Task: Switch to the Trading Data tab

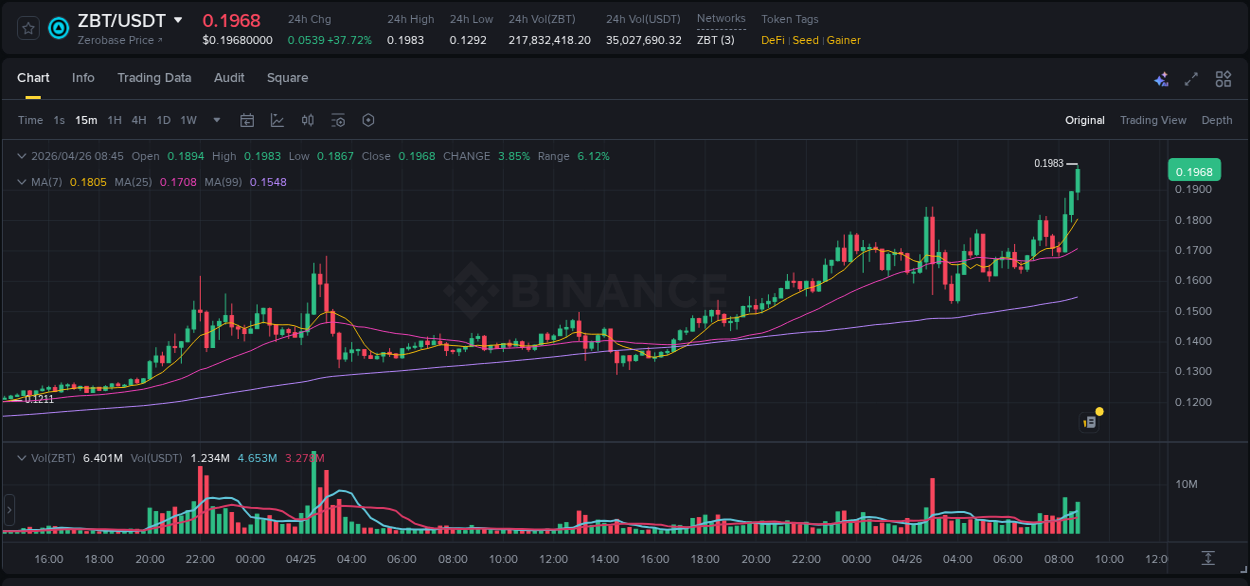Action: point(155,78)
